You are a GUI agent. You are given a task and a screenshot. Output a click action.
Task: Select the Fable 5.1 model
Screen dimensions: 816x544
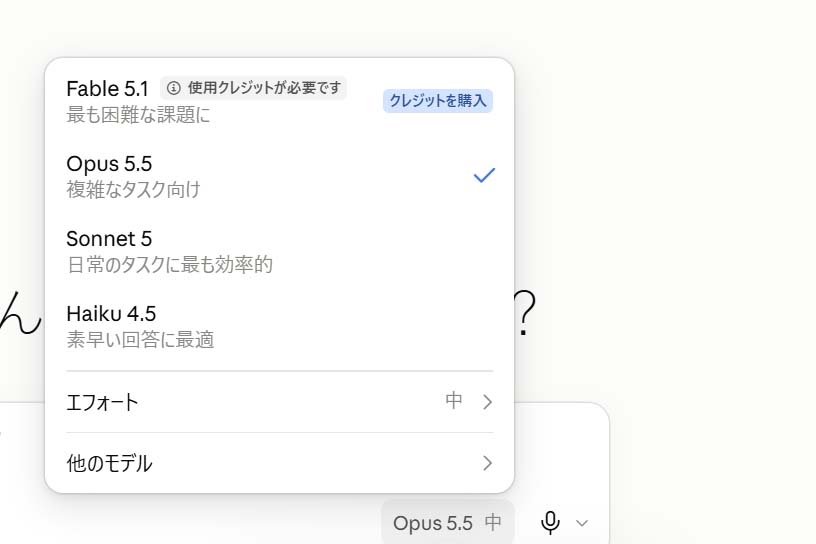click(x=279, y=100)
